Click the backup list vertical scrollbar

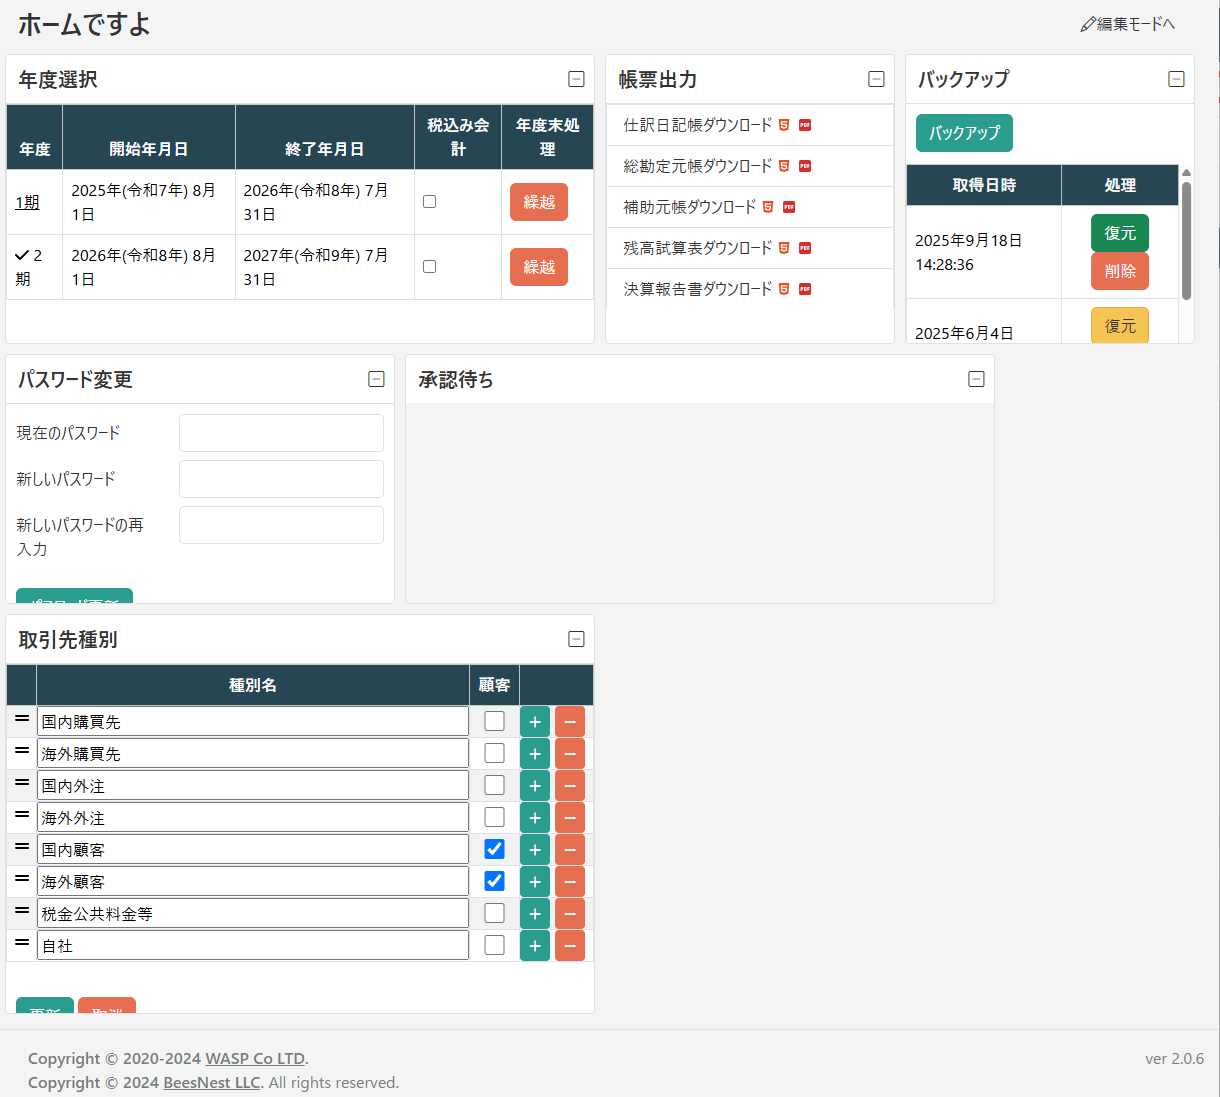tap(1186, 240)
